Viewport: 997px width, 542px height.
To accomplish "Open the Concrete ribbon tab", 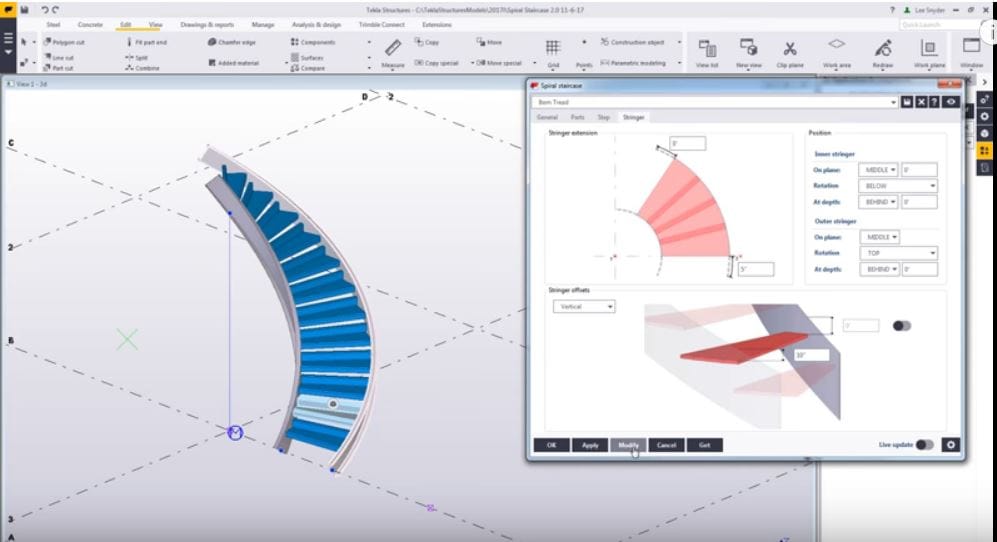I will coord(90,25).
